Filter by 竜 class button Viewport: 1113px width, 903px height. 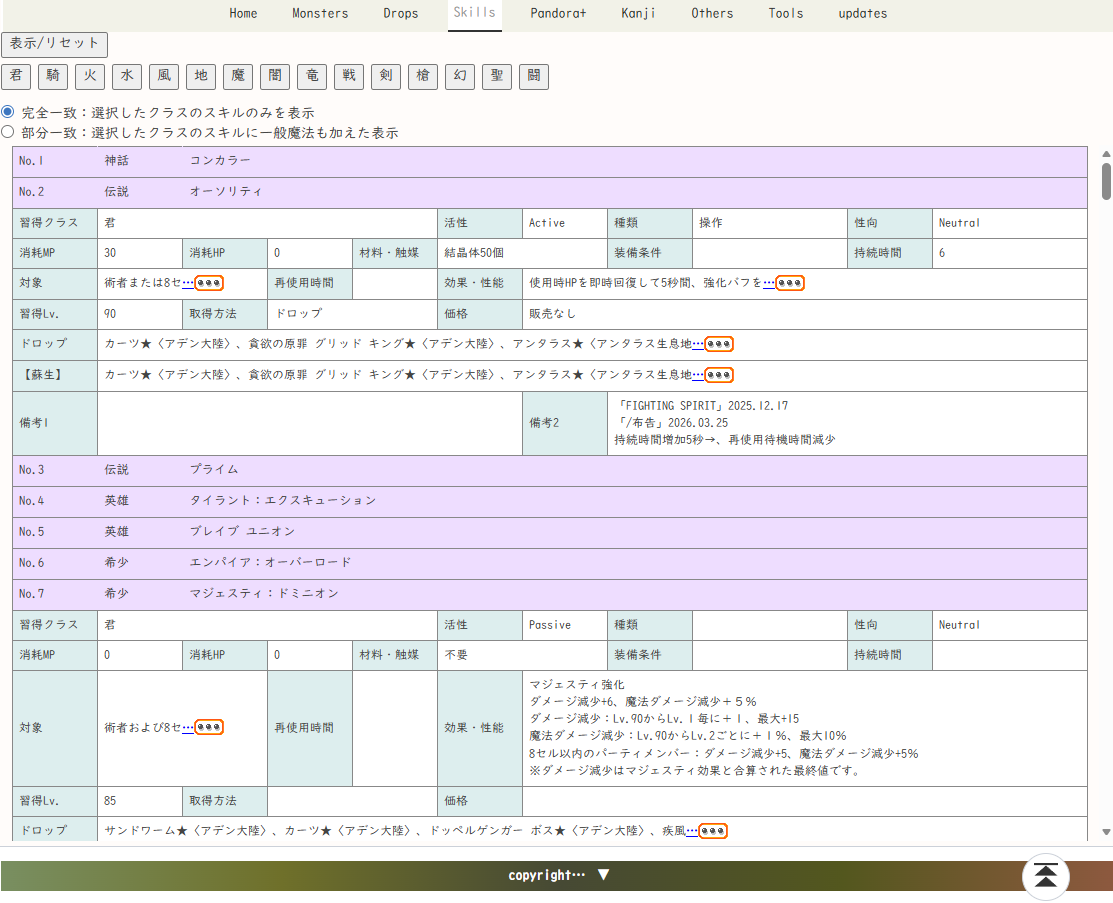pos(312,77)
